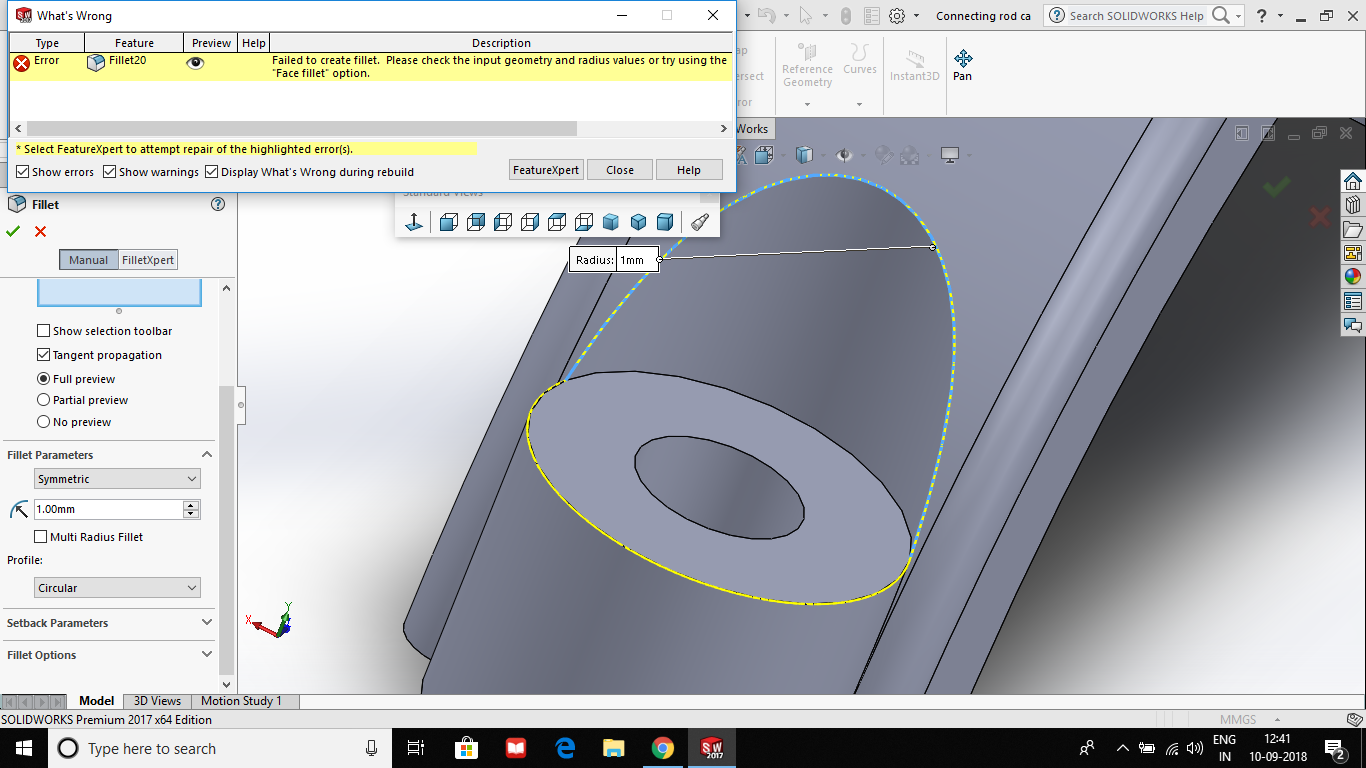Image resolution: width=1366 pixels, height=768 pixels.
Task: Select the Isometric view cube icon
Action: (x=611, y=222)
